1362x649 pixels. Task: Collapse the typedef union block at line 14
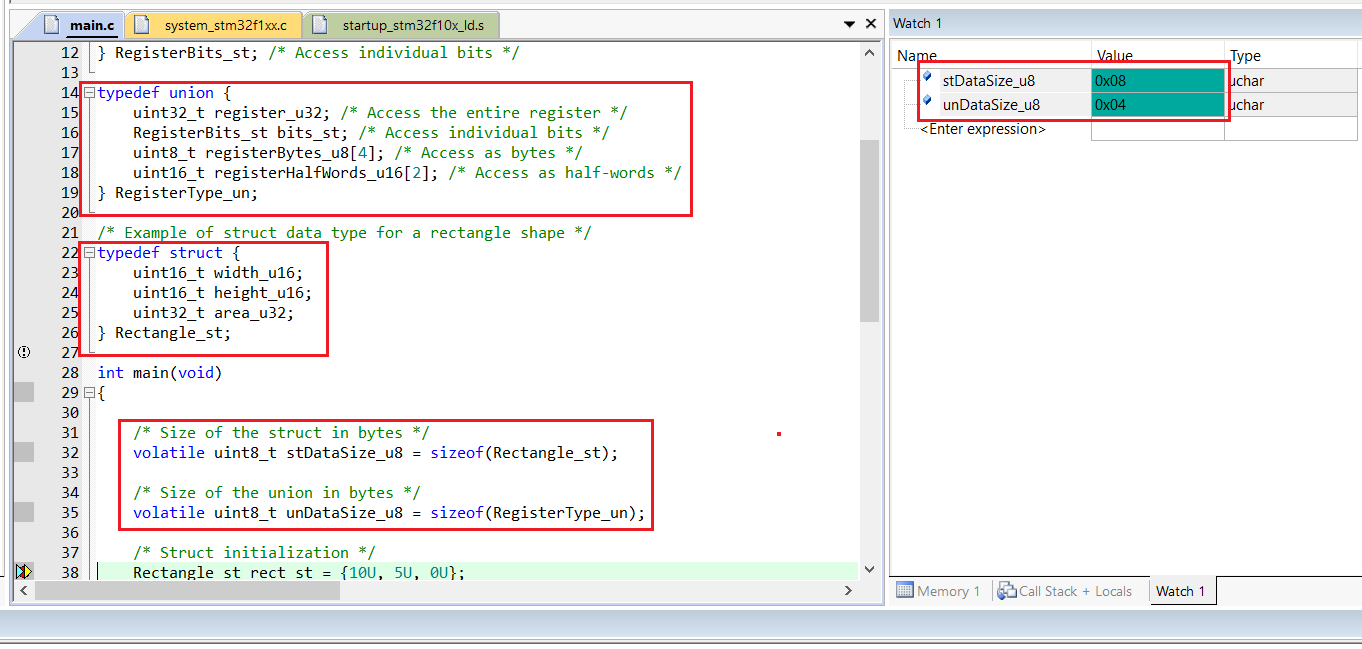pos(89,93)
